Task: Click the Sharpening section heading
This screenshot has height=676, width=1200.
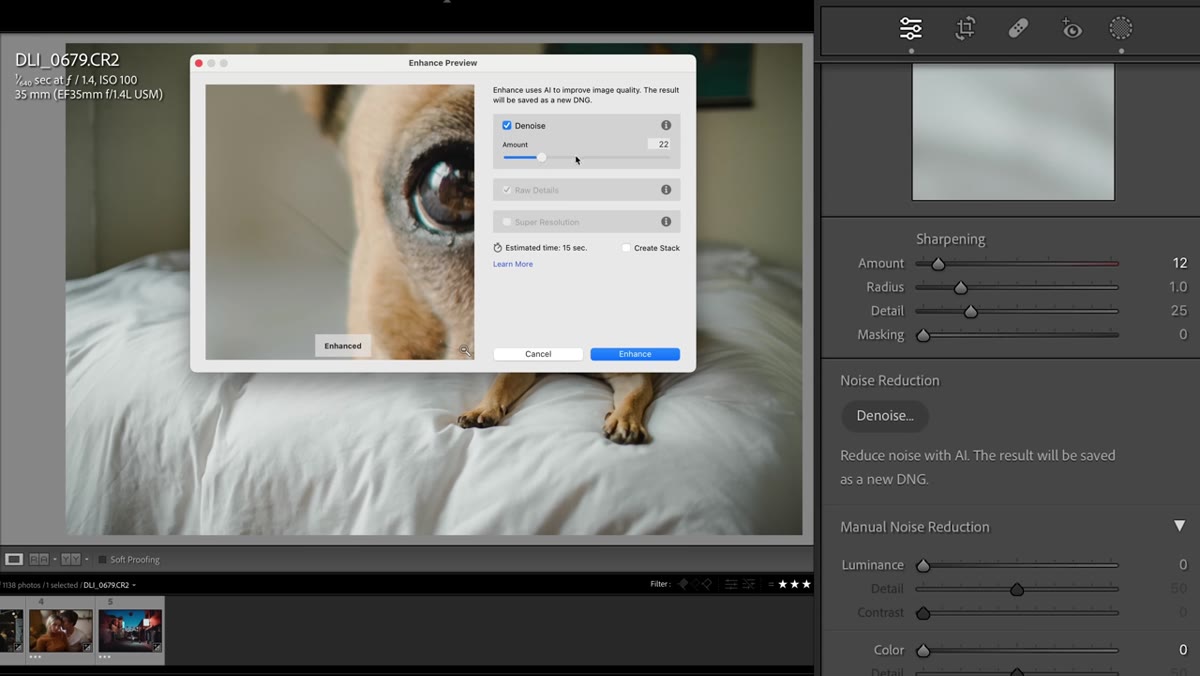Action: click(950, 239)
